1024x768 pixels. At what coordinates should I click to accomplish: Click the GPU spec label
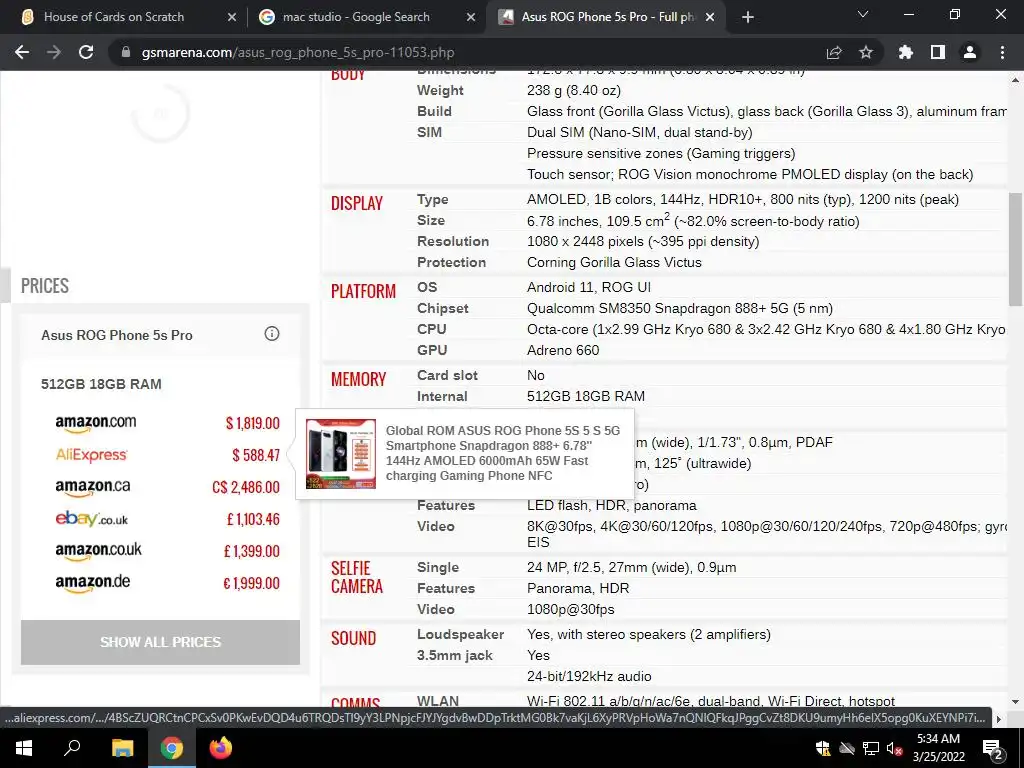coord(432,350)
